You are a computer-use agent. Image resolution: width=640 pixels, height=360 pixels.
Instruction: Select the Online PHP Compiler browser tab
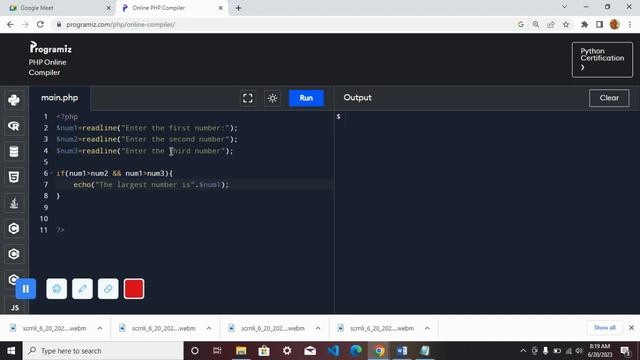(x=171, y=8)
